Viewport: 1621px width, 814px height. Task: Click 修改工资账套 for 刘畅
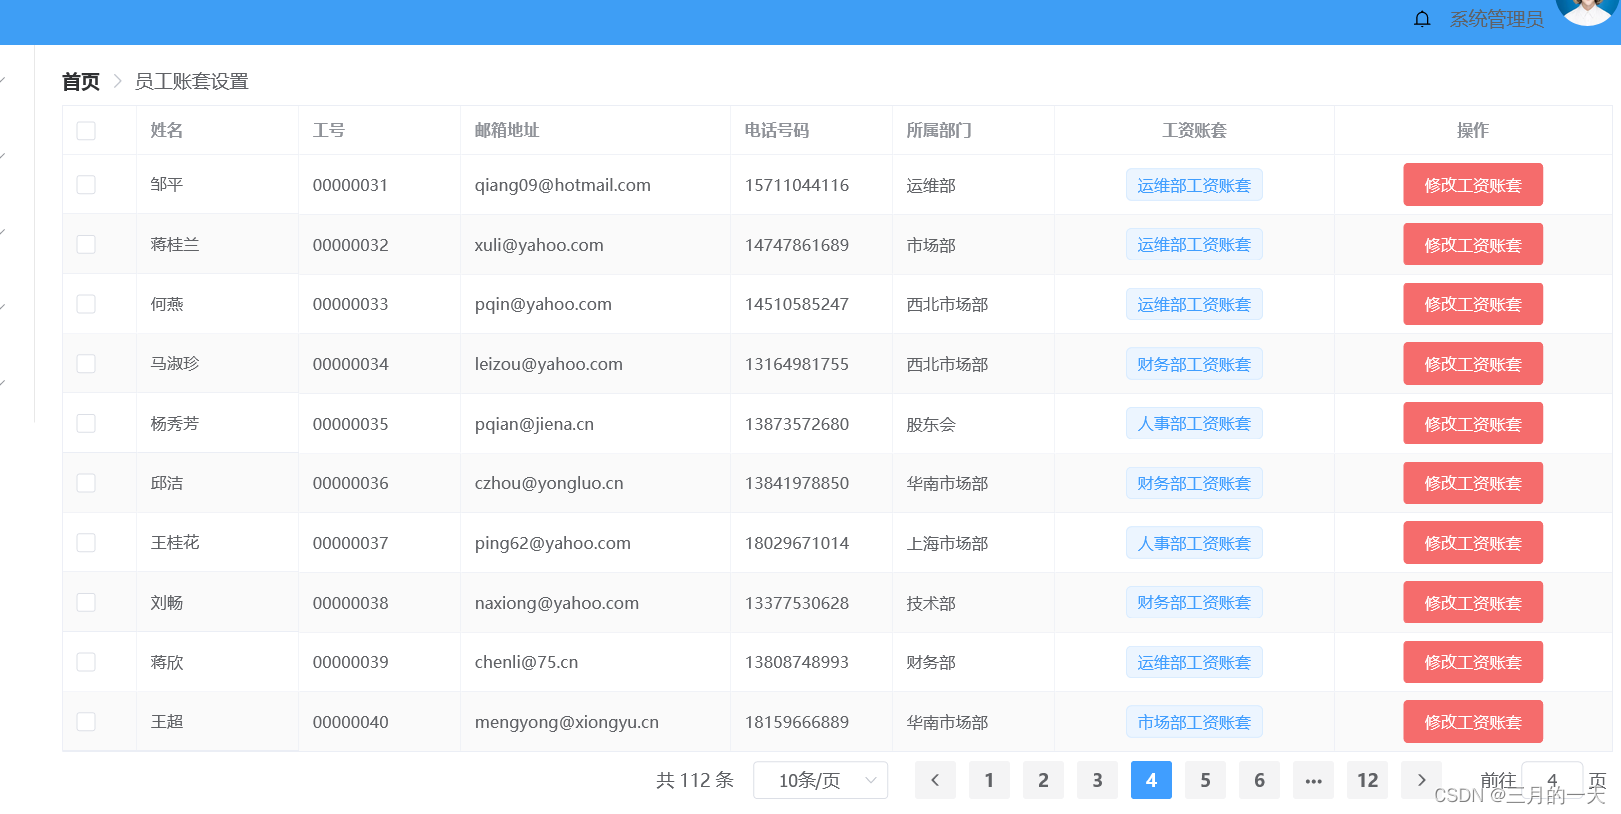(1473, 602)
